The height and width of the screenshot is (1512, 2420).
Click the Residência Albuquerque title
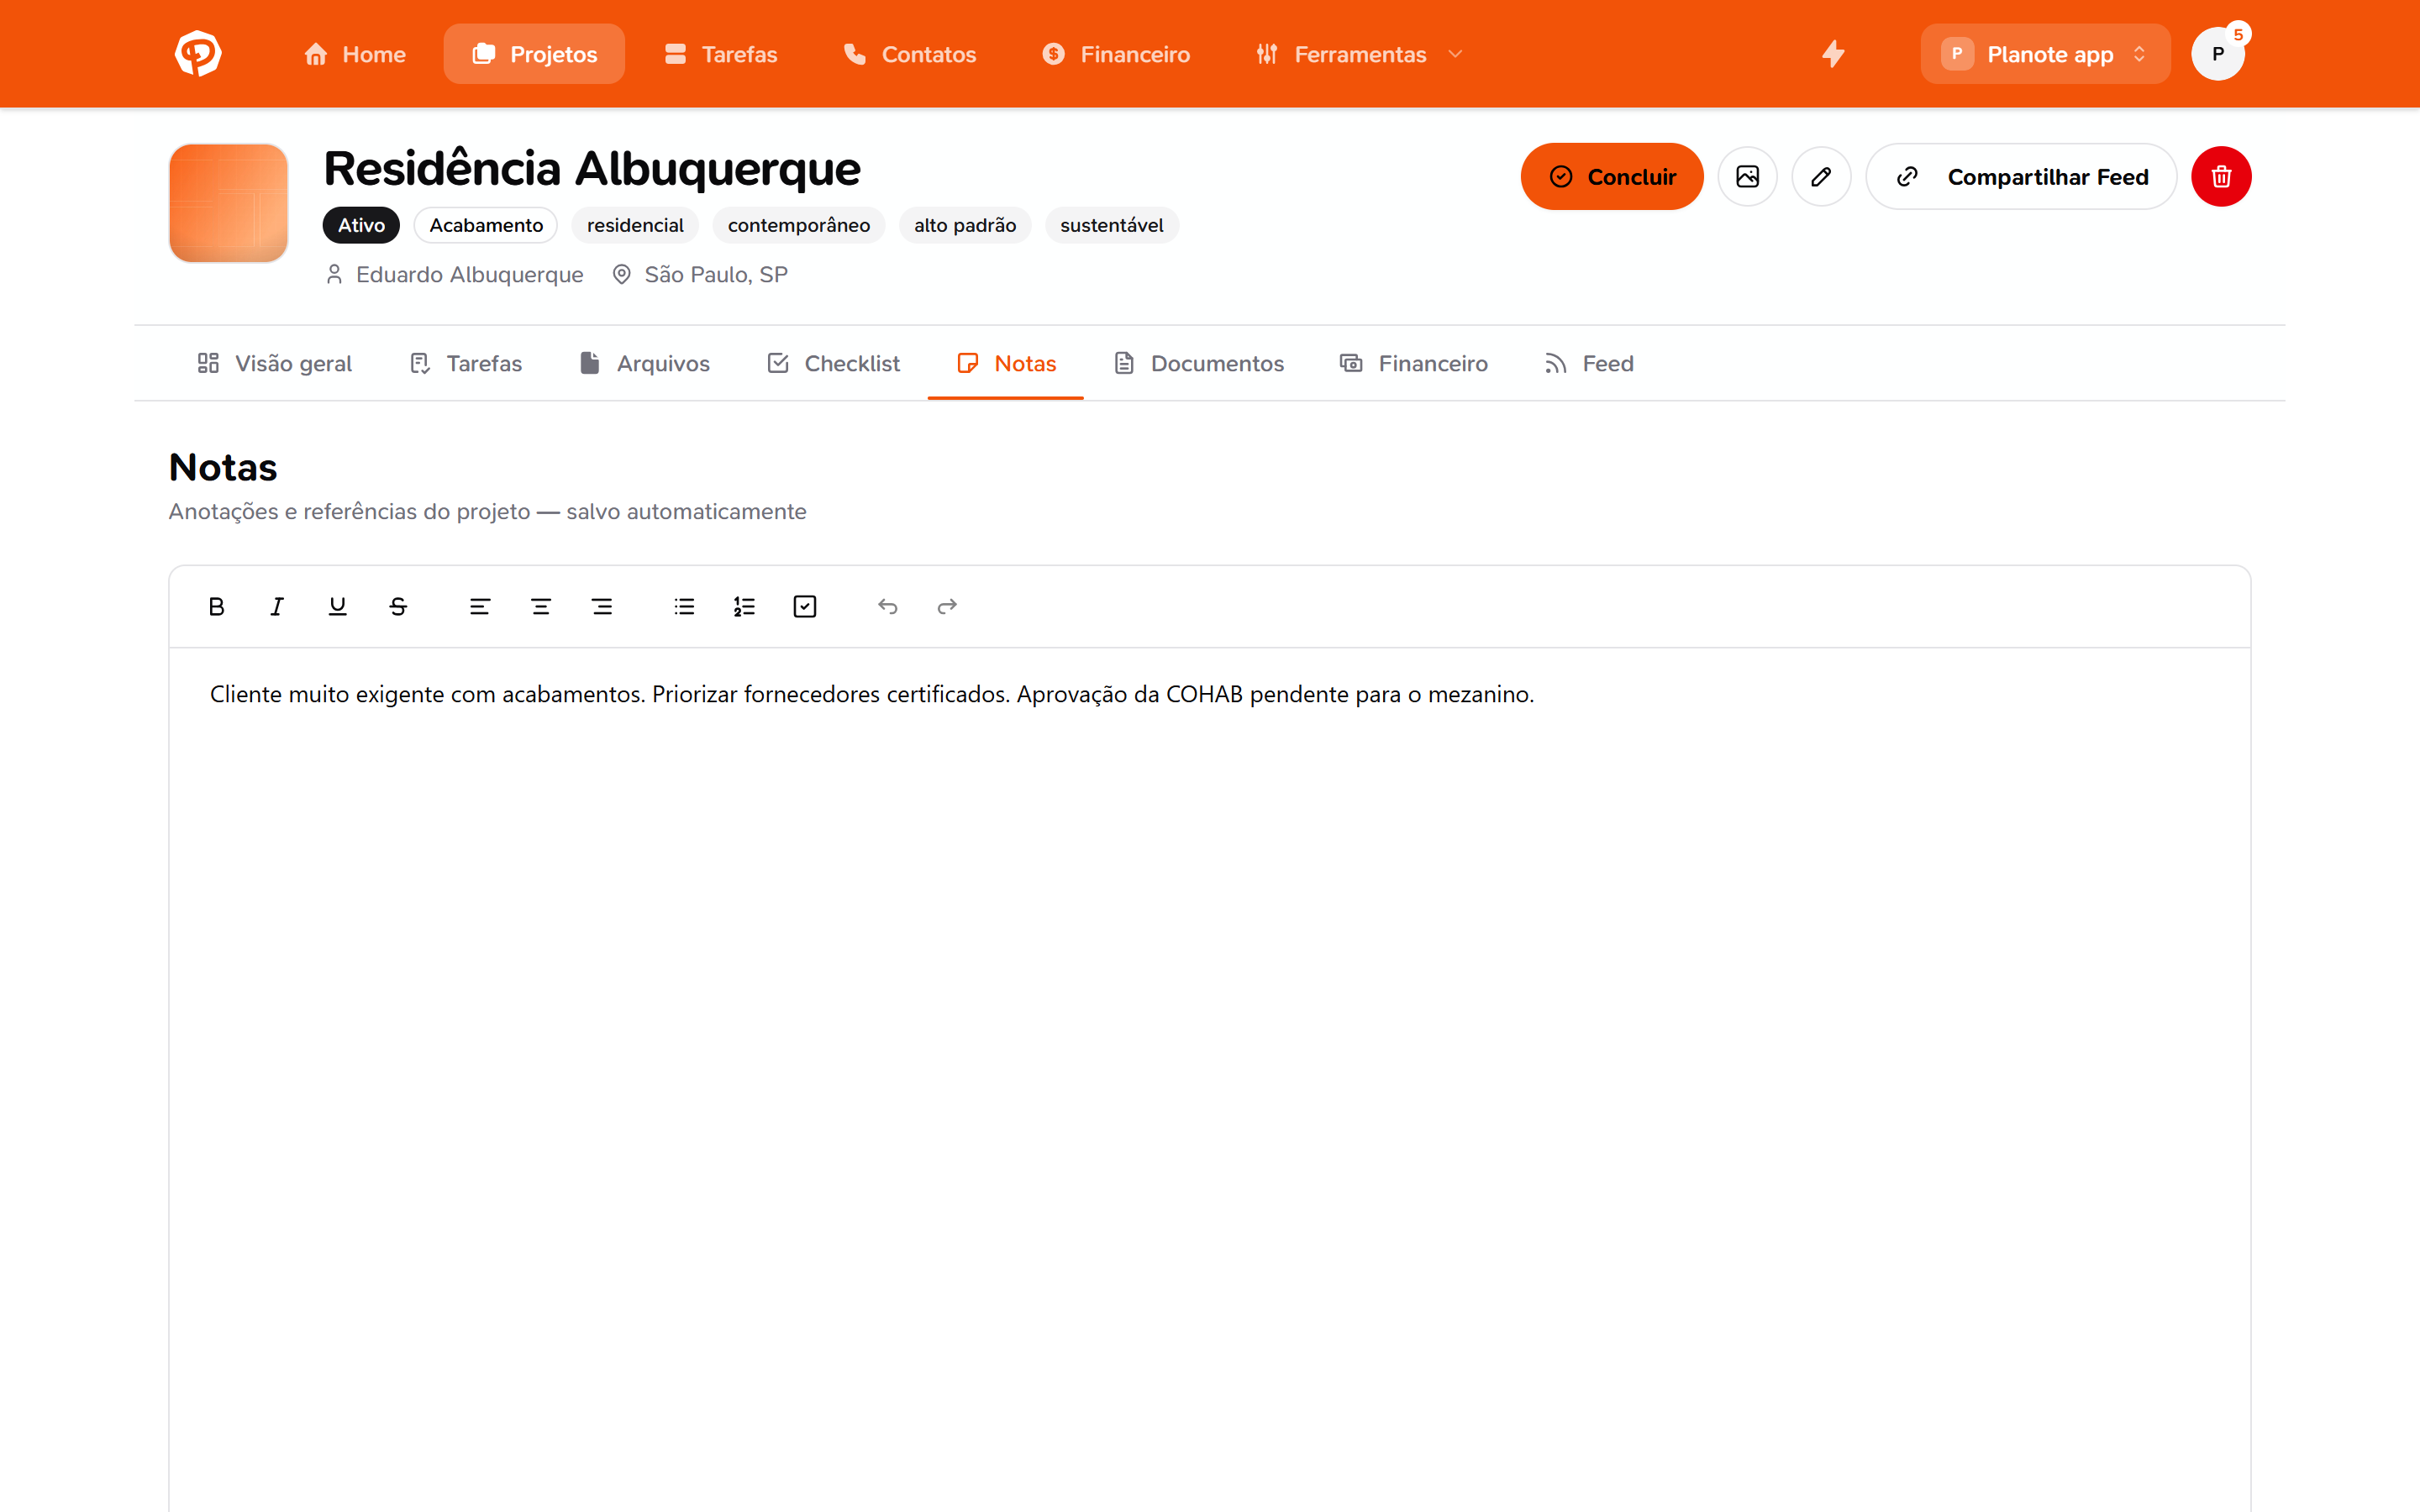pos(592,168)
